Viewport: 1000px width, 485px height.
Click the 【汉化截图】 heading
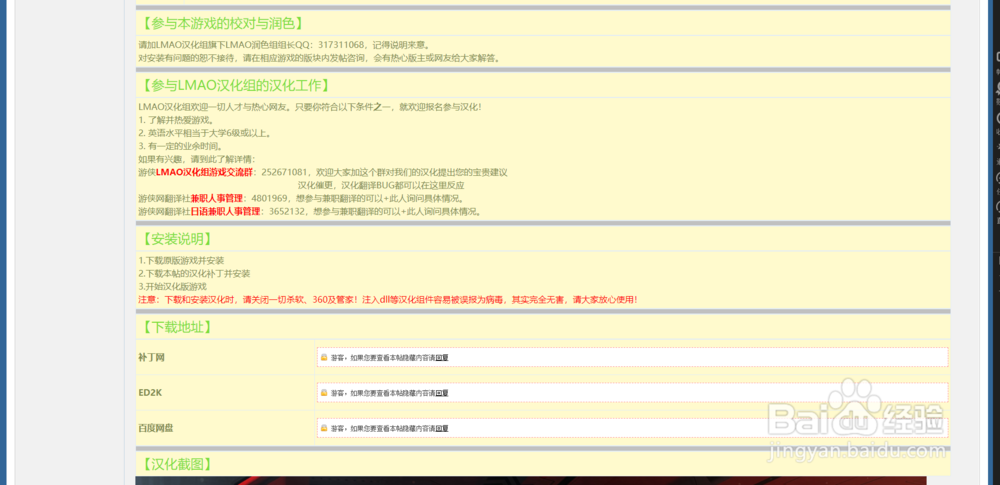[175, 464]
